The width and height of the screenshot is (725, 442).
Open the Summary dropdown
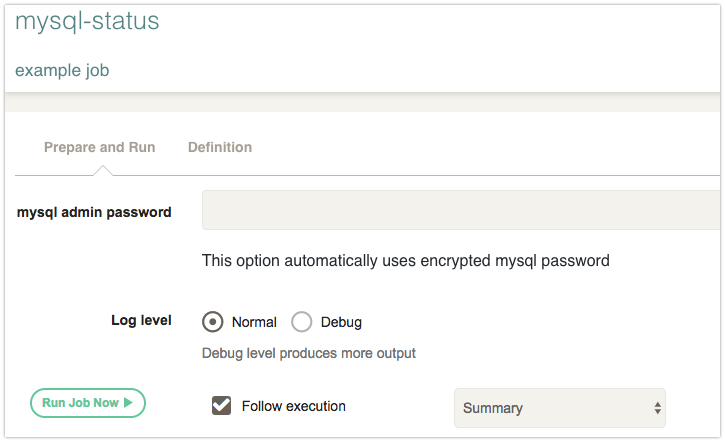(559, 408)
